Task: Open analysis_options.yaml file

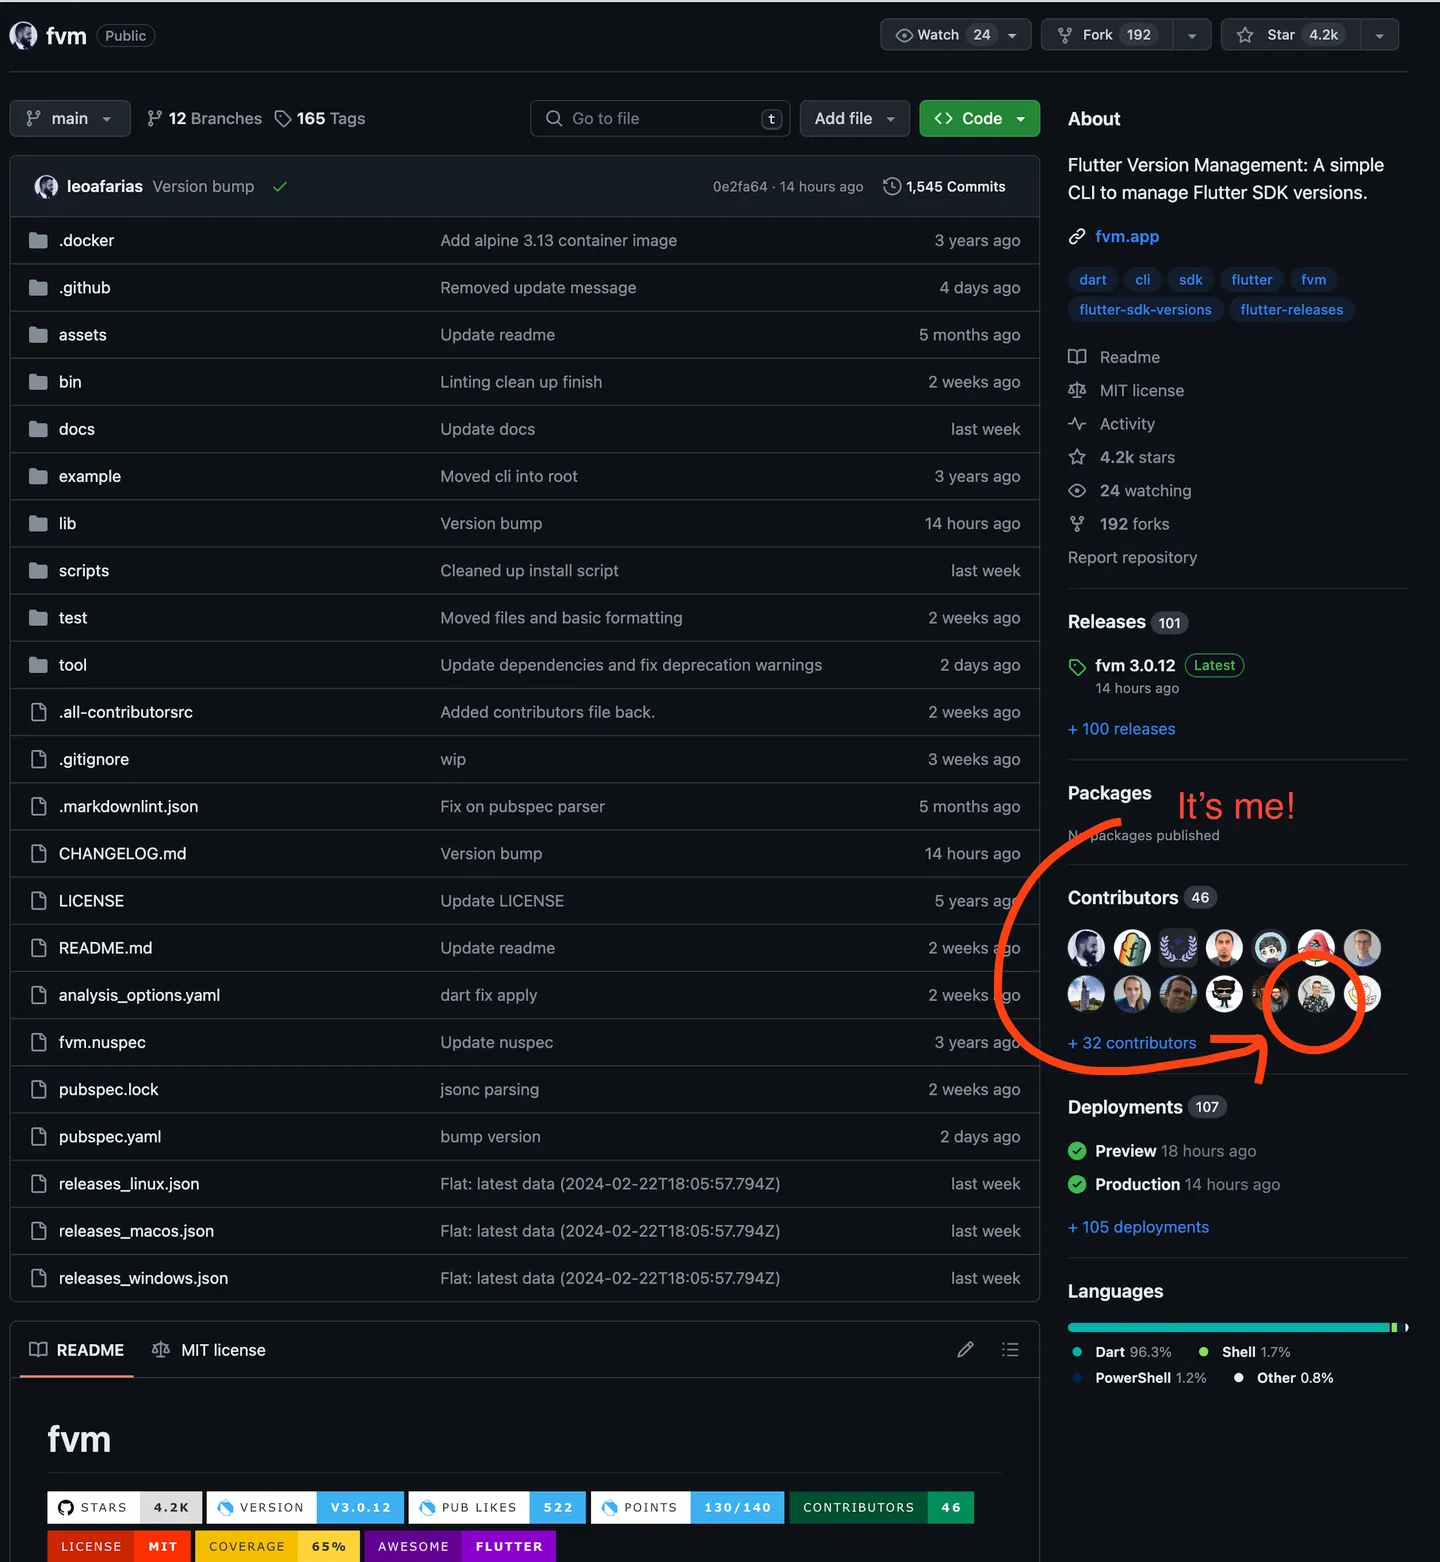Action: [x=139, y=995]
